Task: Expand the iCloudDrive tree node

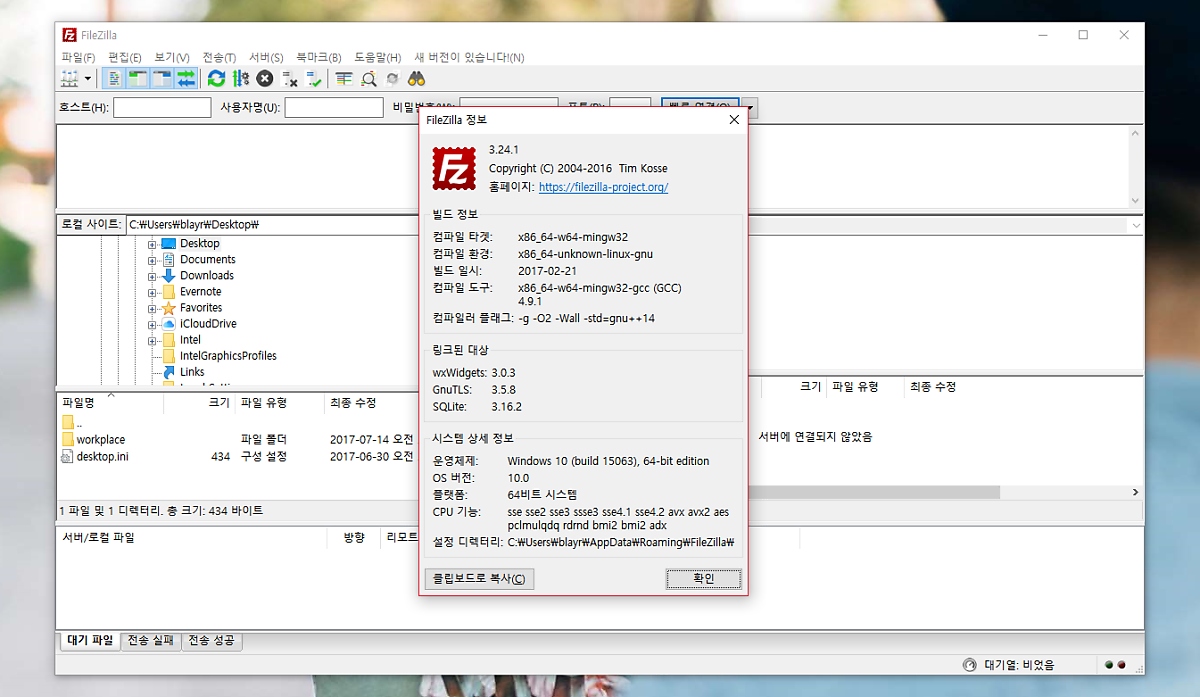Action: click(152, 324)
